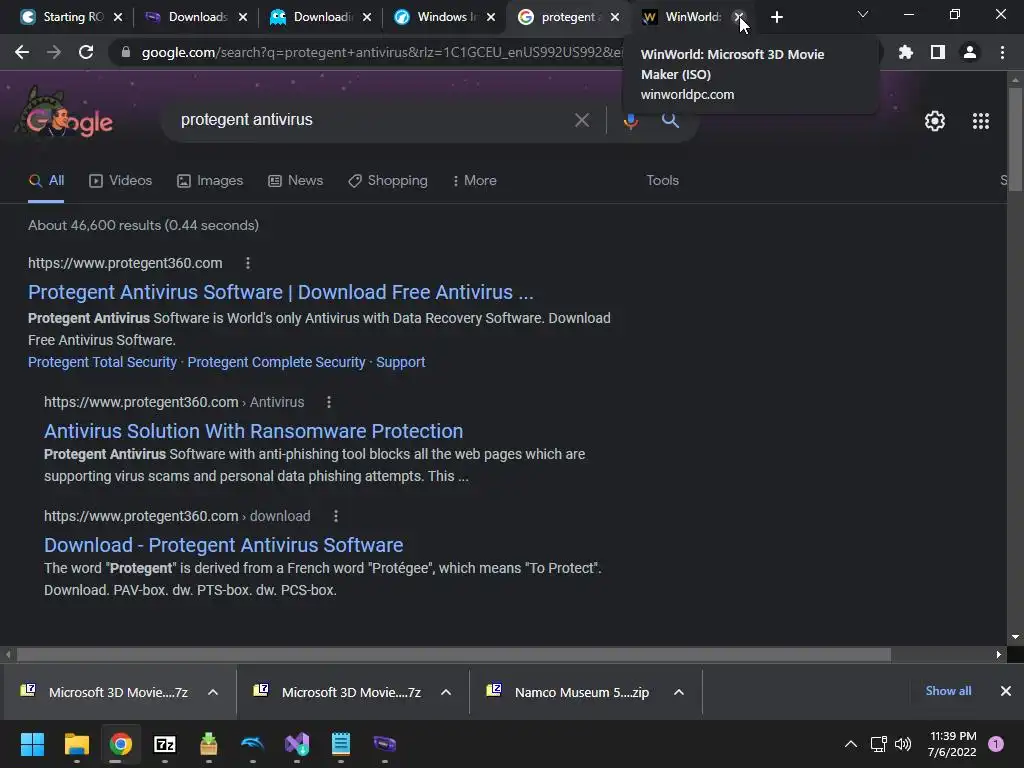
Task: Open options for the download sub-result
Action: tap(336, 516)
